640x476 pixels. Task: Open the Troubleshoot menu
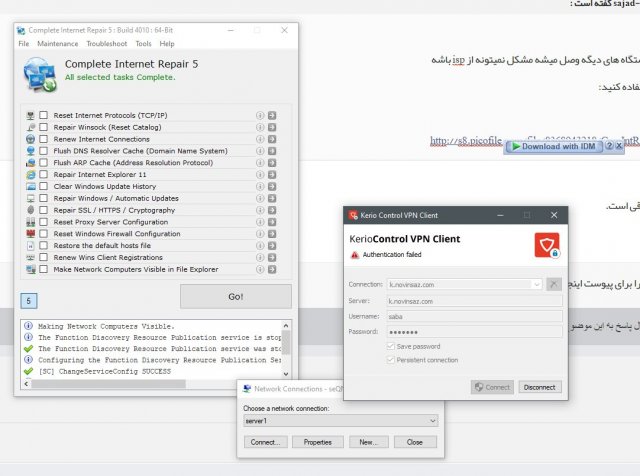click(x=107, y=44)
